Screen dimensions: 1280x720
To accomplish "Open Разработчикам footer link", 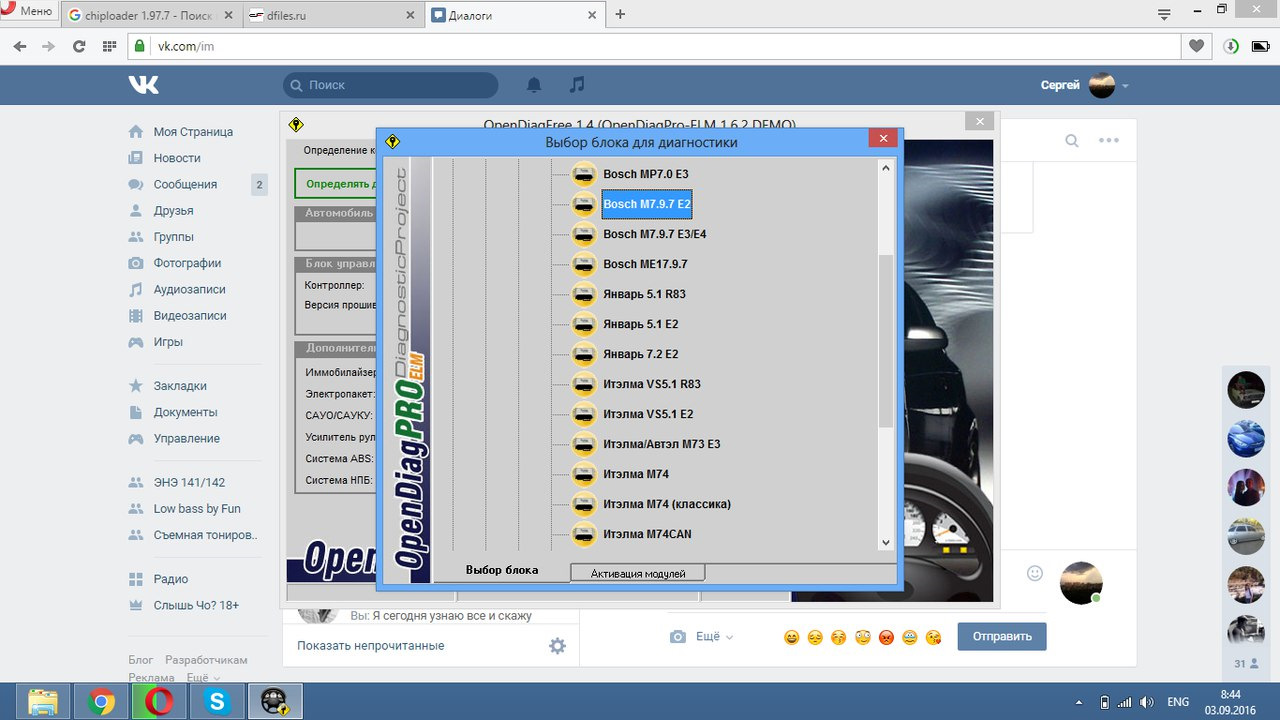I will (x=206, y=660).
